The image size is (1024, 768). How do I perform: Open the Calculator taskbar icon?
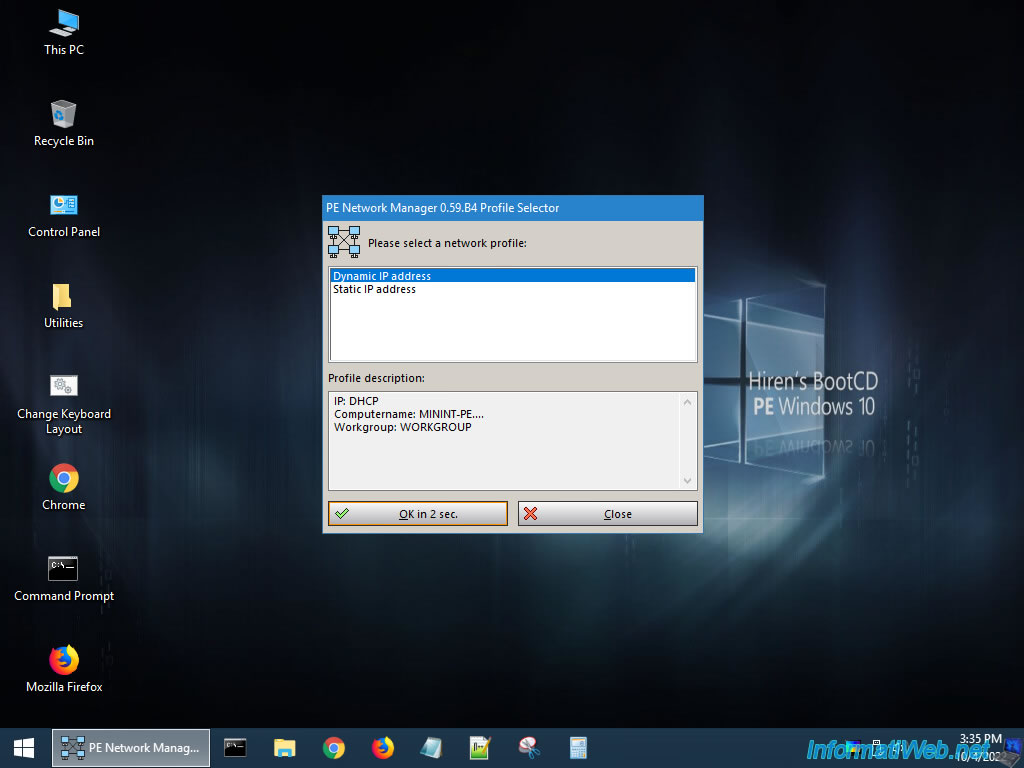578,748
